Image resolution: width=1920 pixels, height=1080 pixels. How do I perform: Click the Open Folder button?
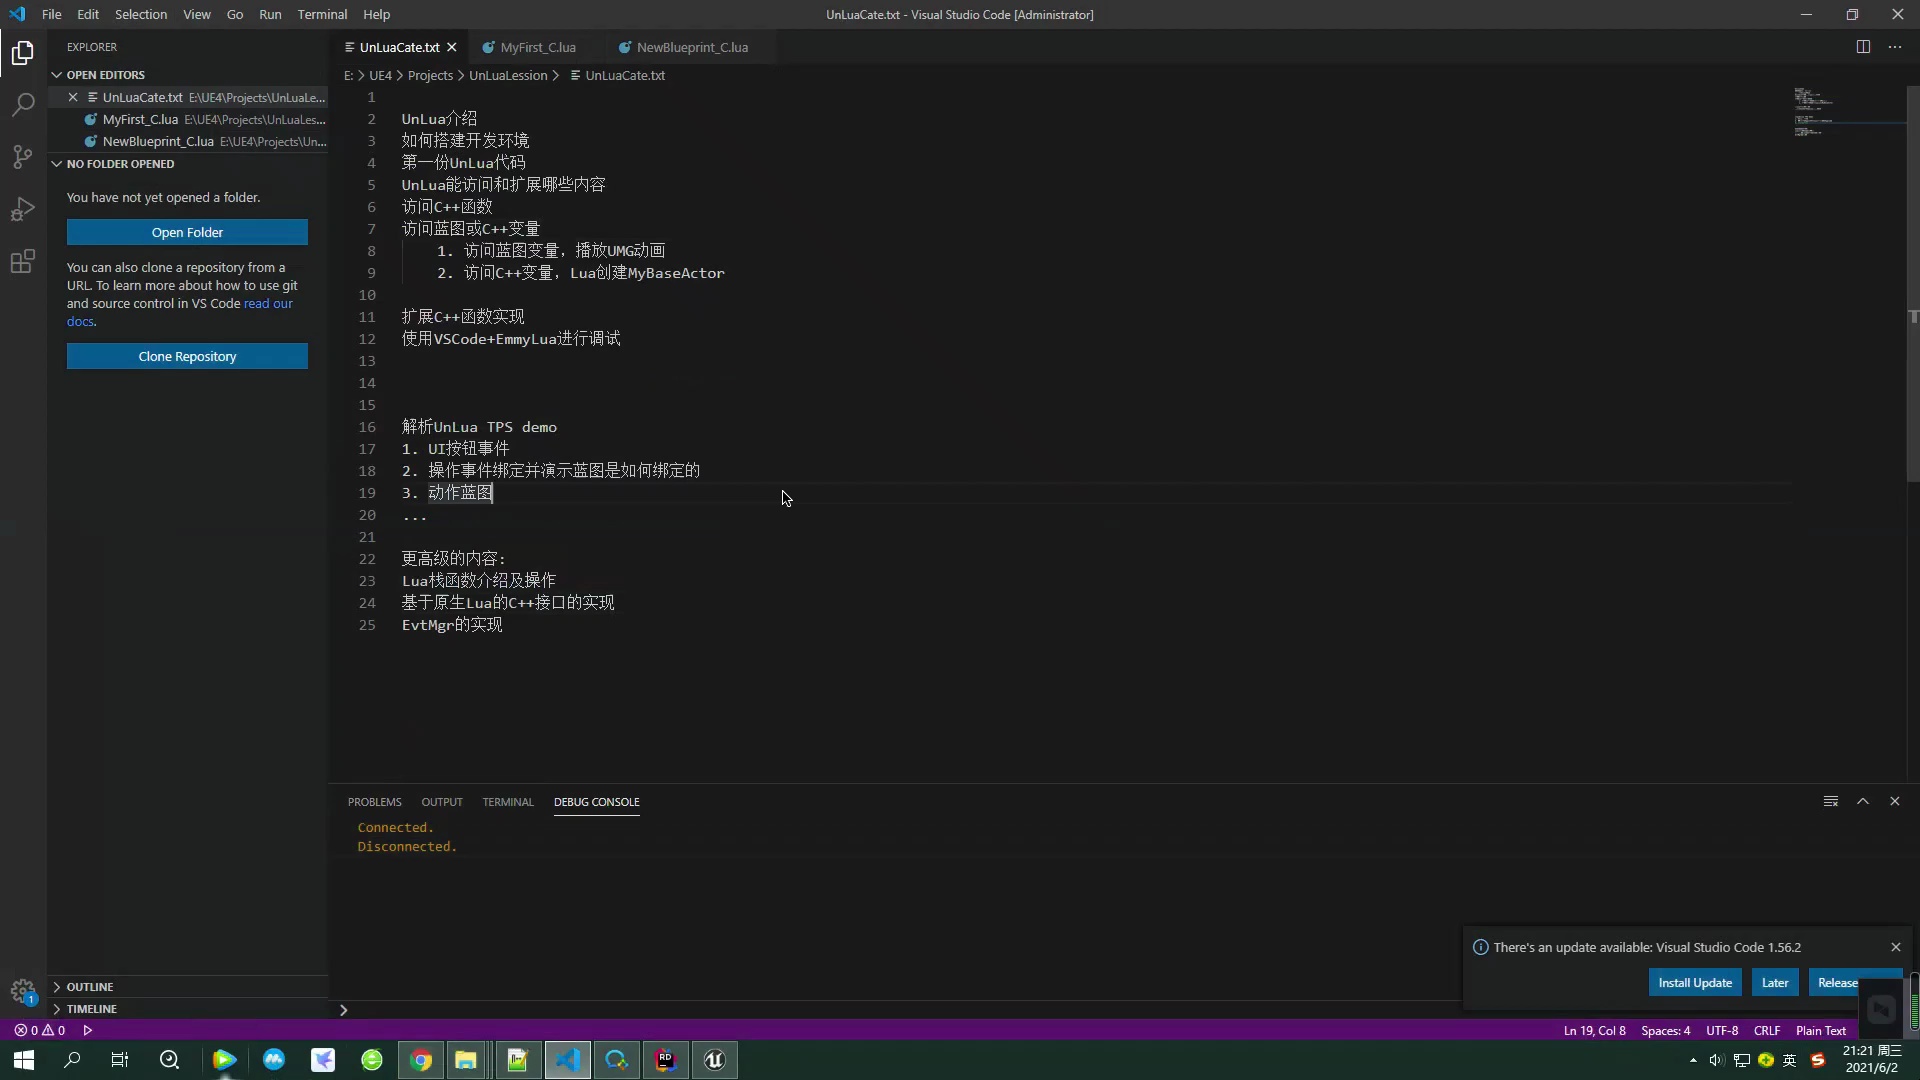click(187, 232)
